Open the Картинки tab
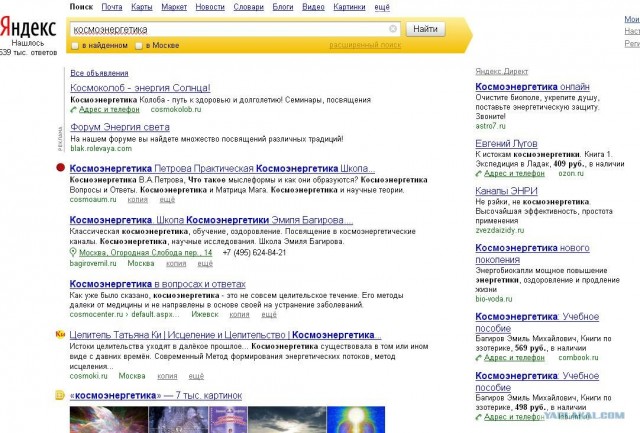 point(349,7)
